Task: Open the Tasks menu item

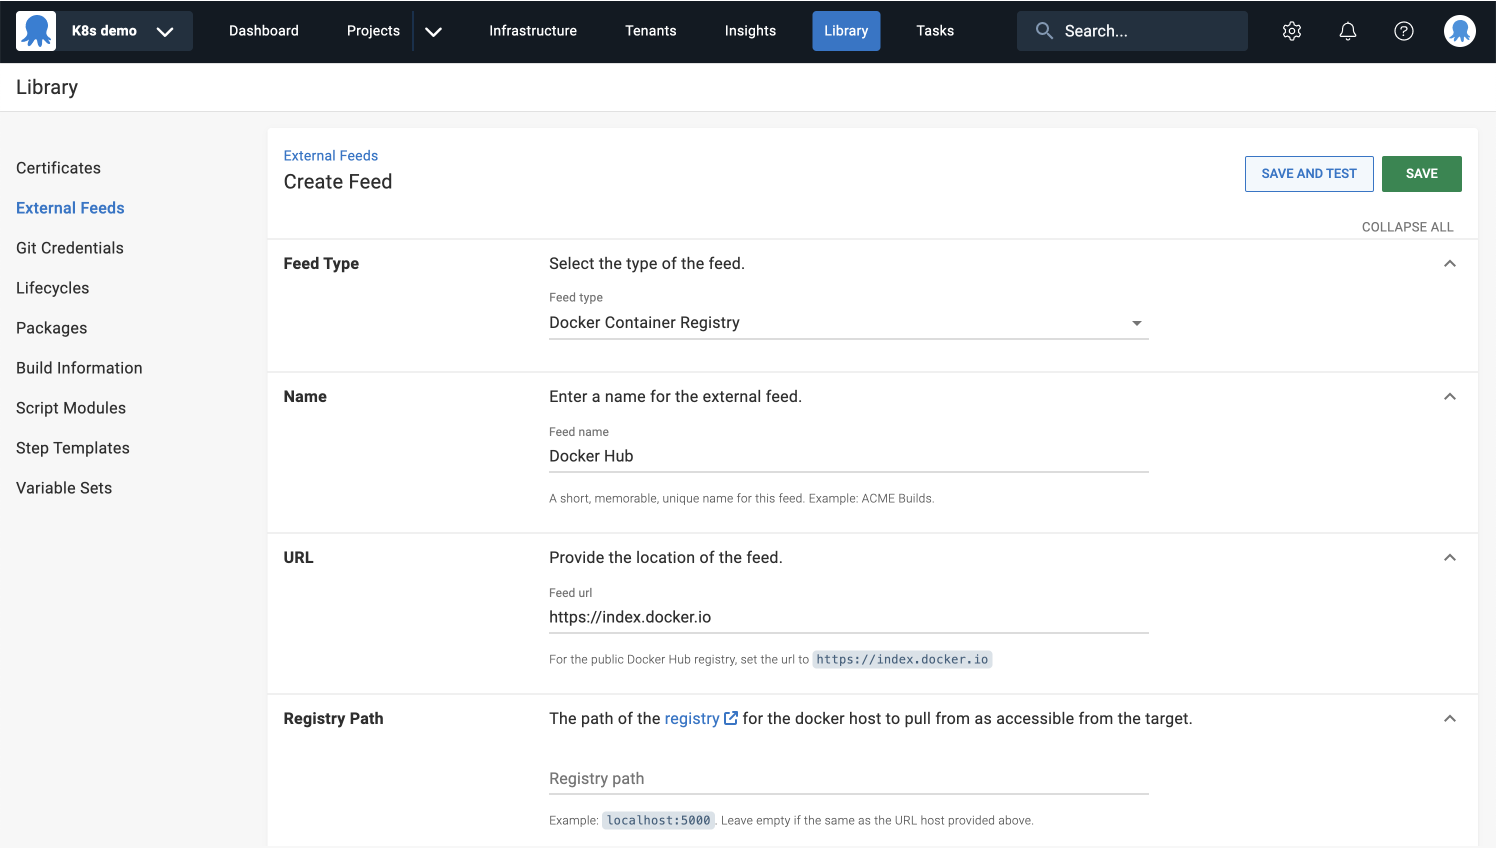Action: point(934,31)
